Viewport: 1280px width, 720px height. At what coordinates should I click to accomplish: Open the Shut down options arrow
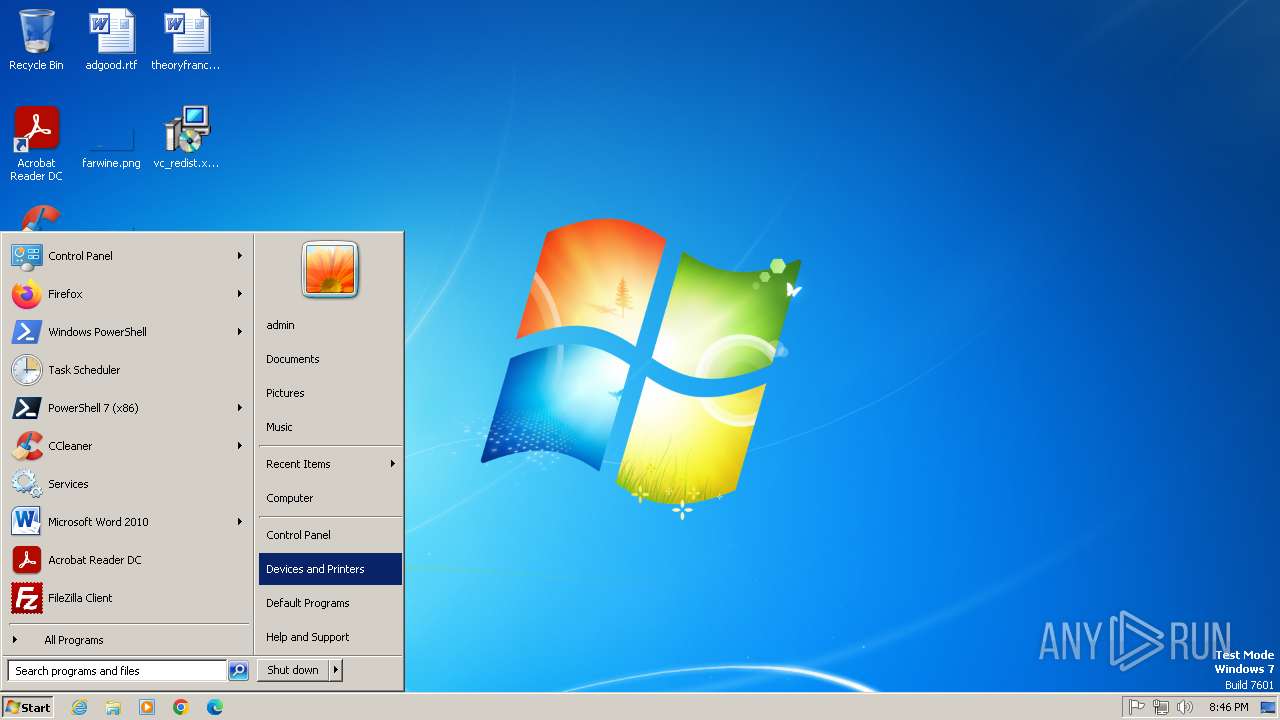point(336,670)
